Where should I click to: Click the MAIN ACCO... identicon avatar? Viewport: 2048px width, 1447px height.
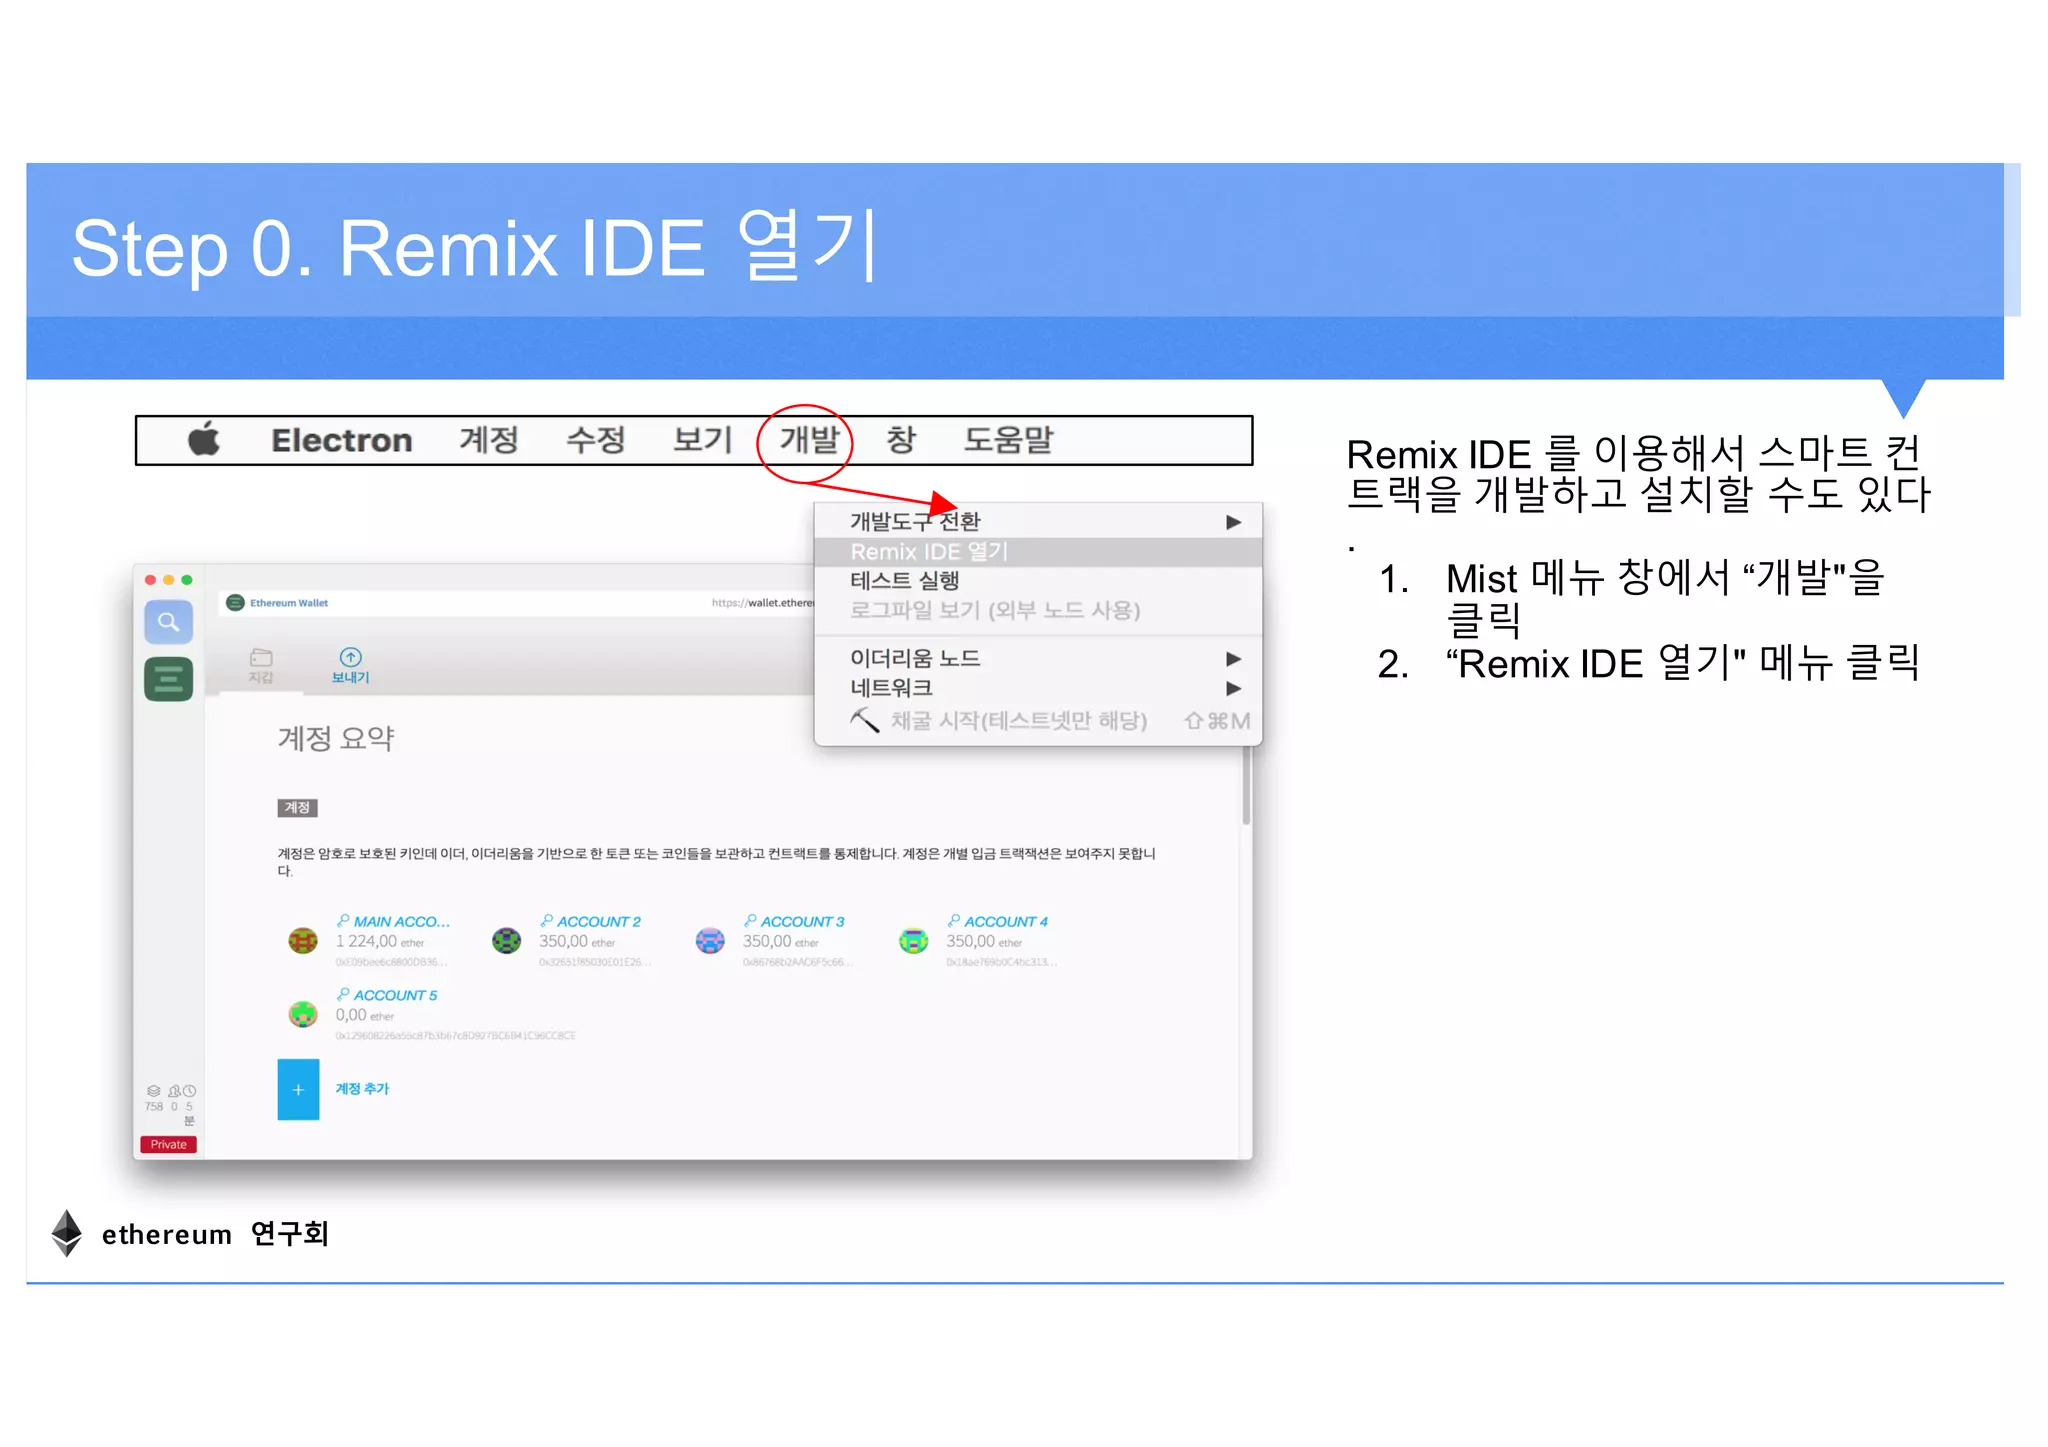coord(303,940)
